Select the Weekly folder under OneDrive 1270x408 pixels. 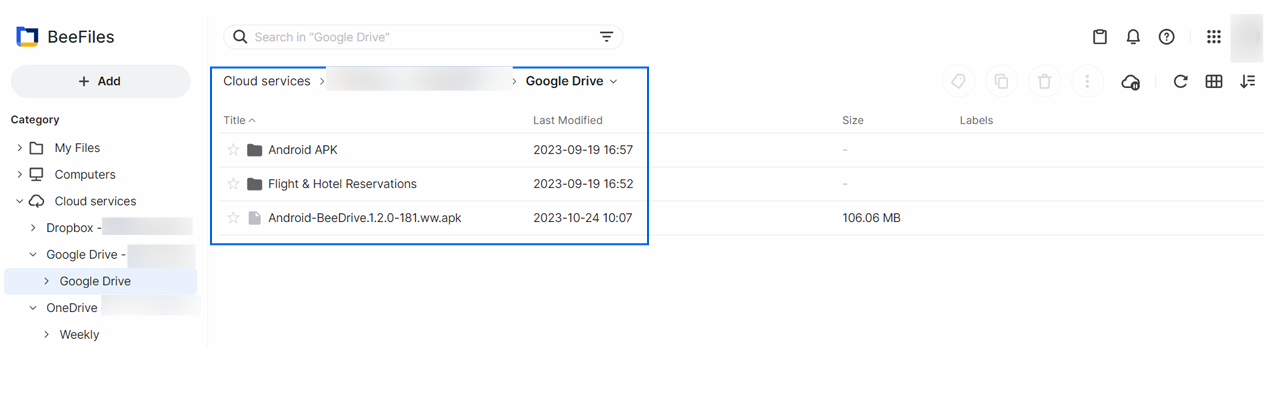coord(79,335)
